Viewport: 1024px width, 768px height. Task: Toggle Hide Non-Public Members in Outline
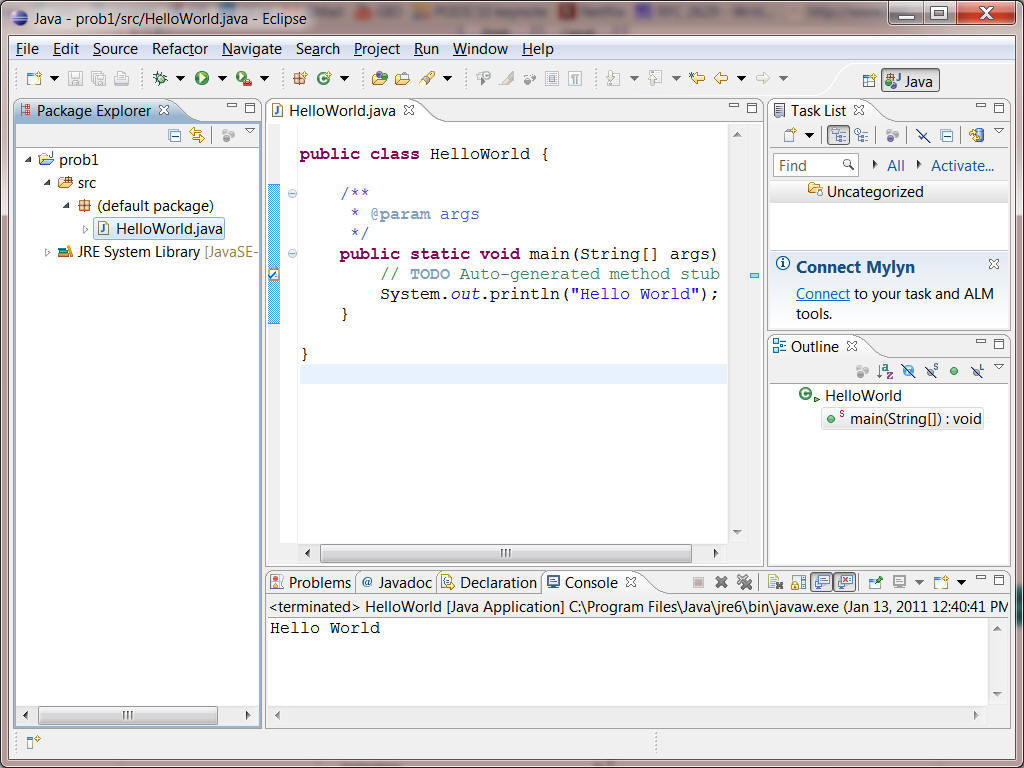pos(954,371)
